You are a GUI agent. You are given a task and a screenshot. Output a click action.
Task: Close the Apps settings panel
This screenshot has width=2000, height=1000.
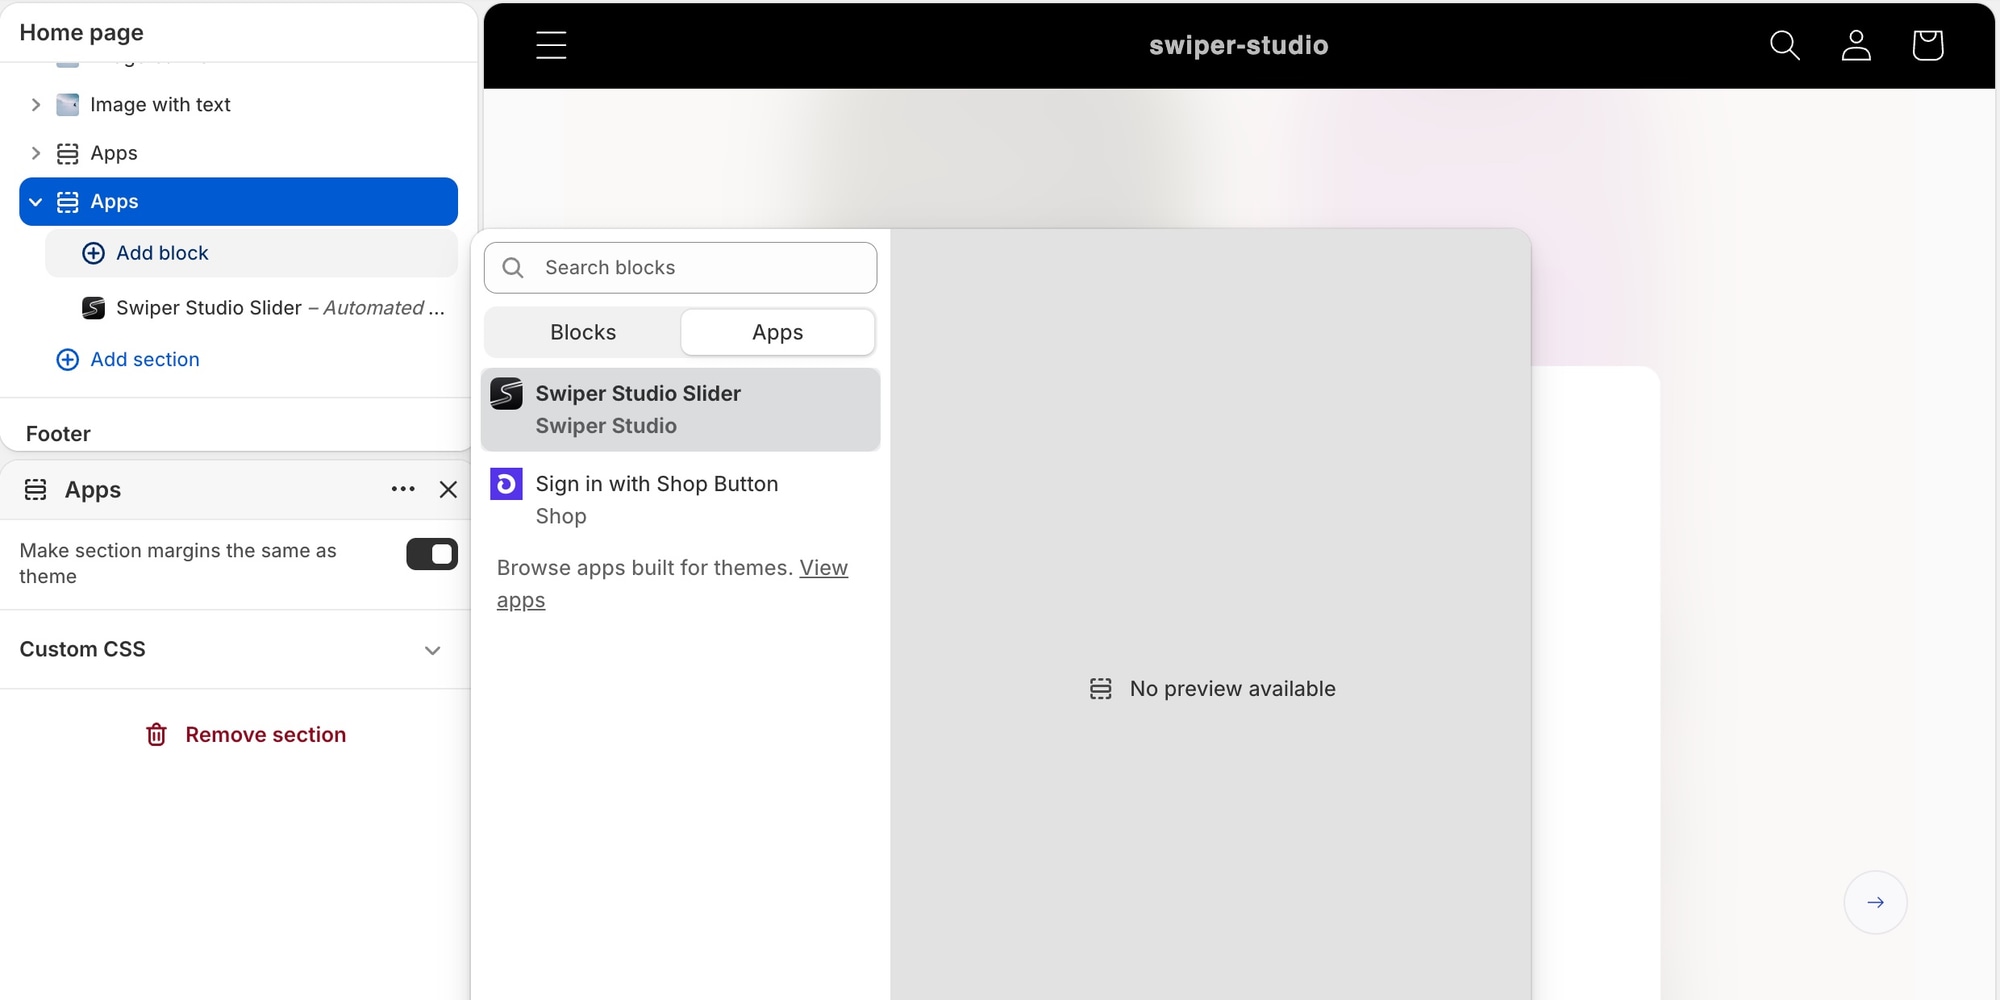click(448, 489)
